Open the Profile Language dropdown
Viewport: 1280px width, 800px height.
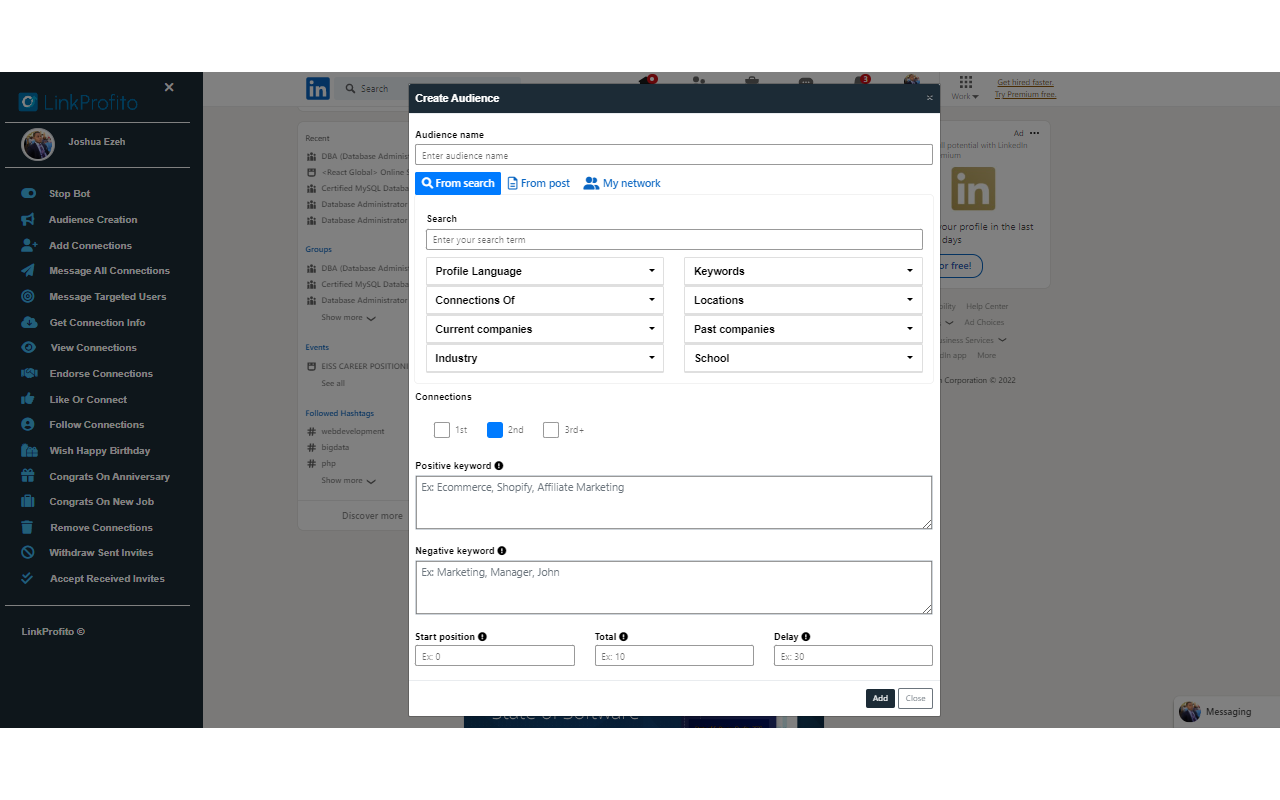tap(545, 271)
